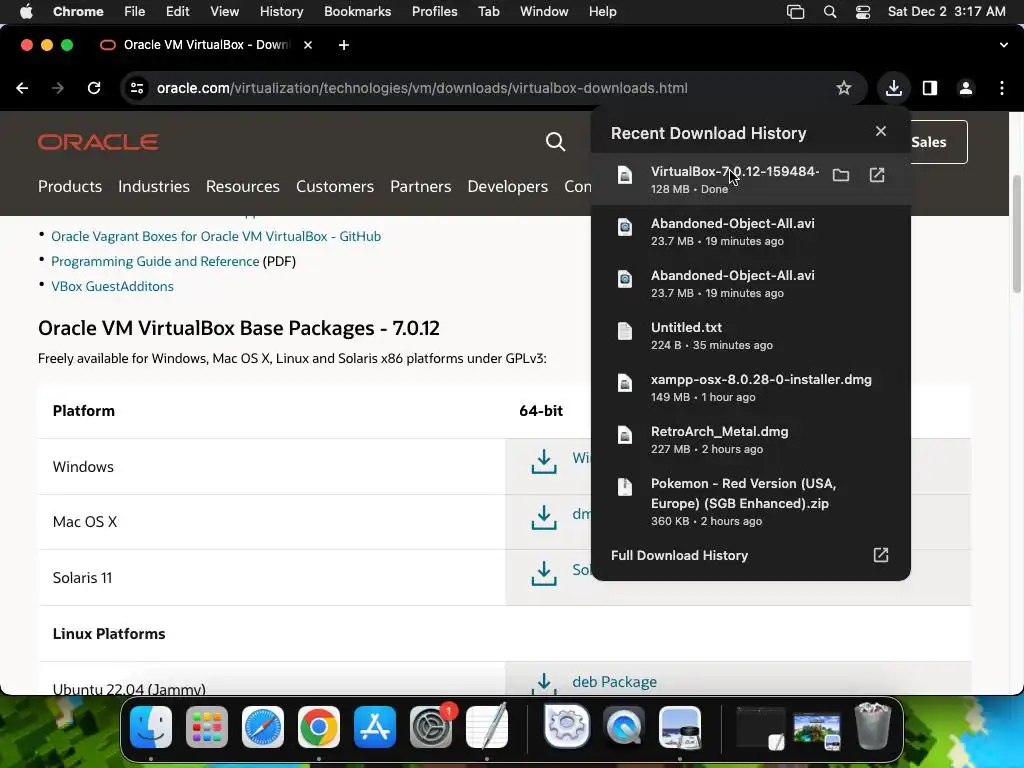Open Safari from the Dock
The image size is (1024, 768).
(263, 726)
